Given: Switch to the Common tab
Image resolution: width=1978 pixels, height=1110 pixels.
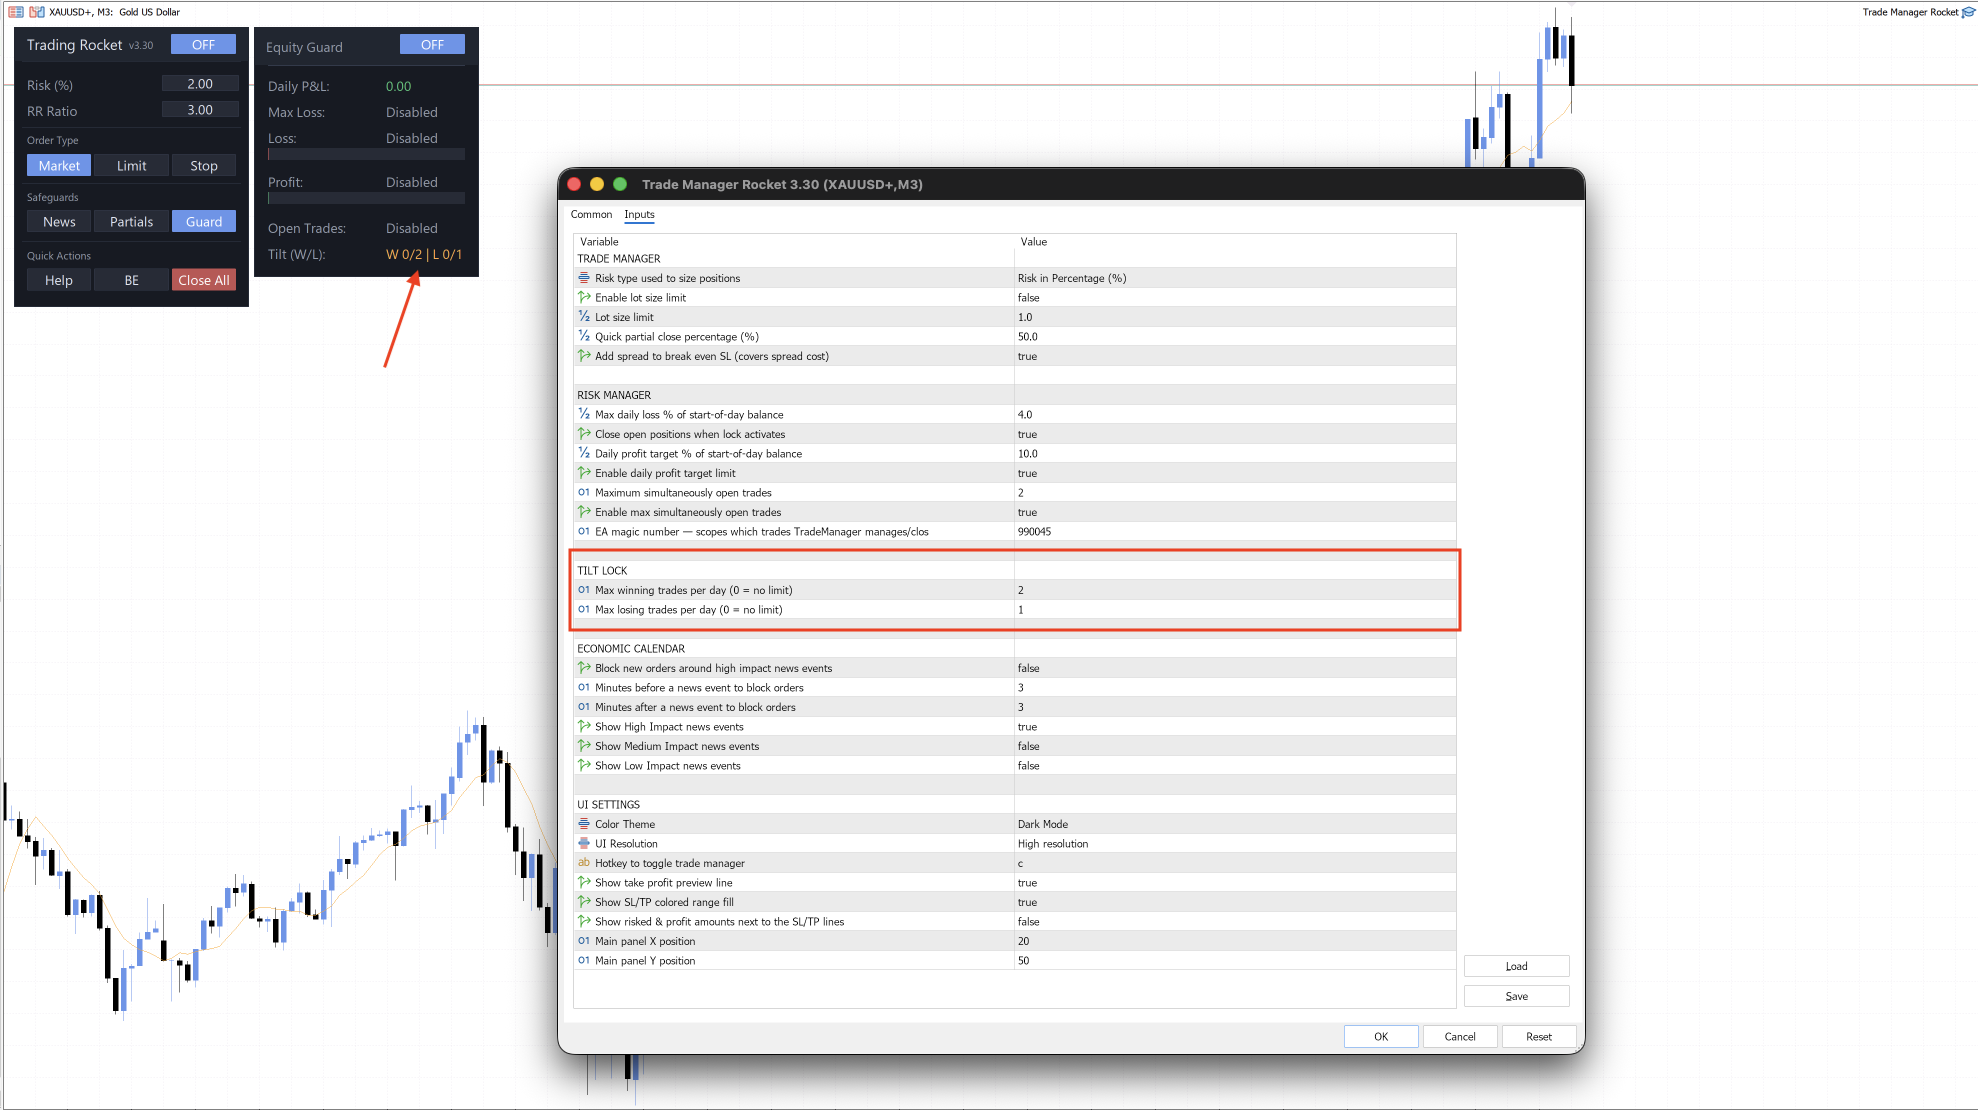Looking at the screenshot, I should tap(591, 214).
